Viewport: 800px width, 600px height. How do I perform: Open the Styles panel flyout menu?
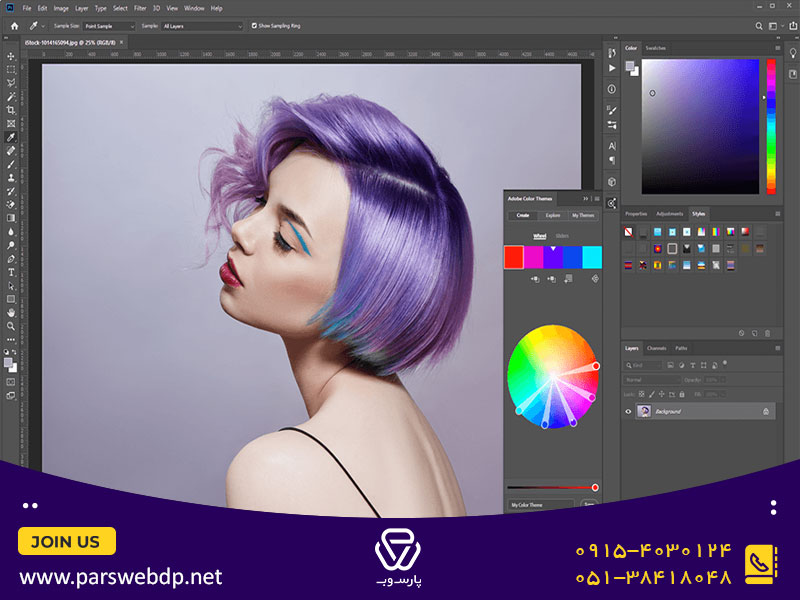click(778, 214)
